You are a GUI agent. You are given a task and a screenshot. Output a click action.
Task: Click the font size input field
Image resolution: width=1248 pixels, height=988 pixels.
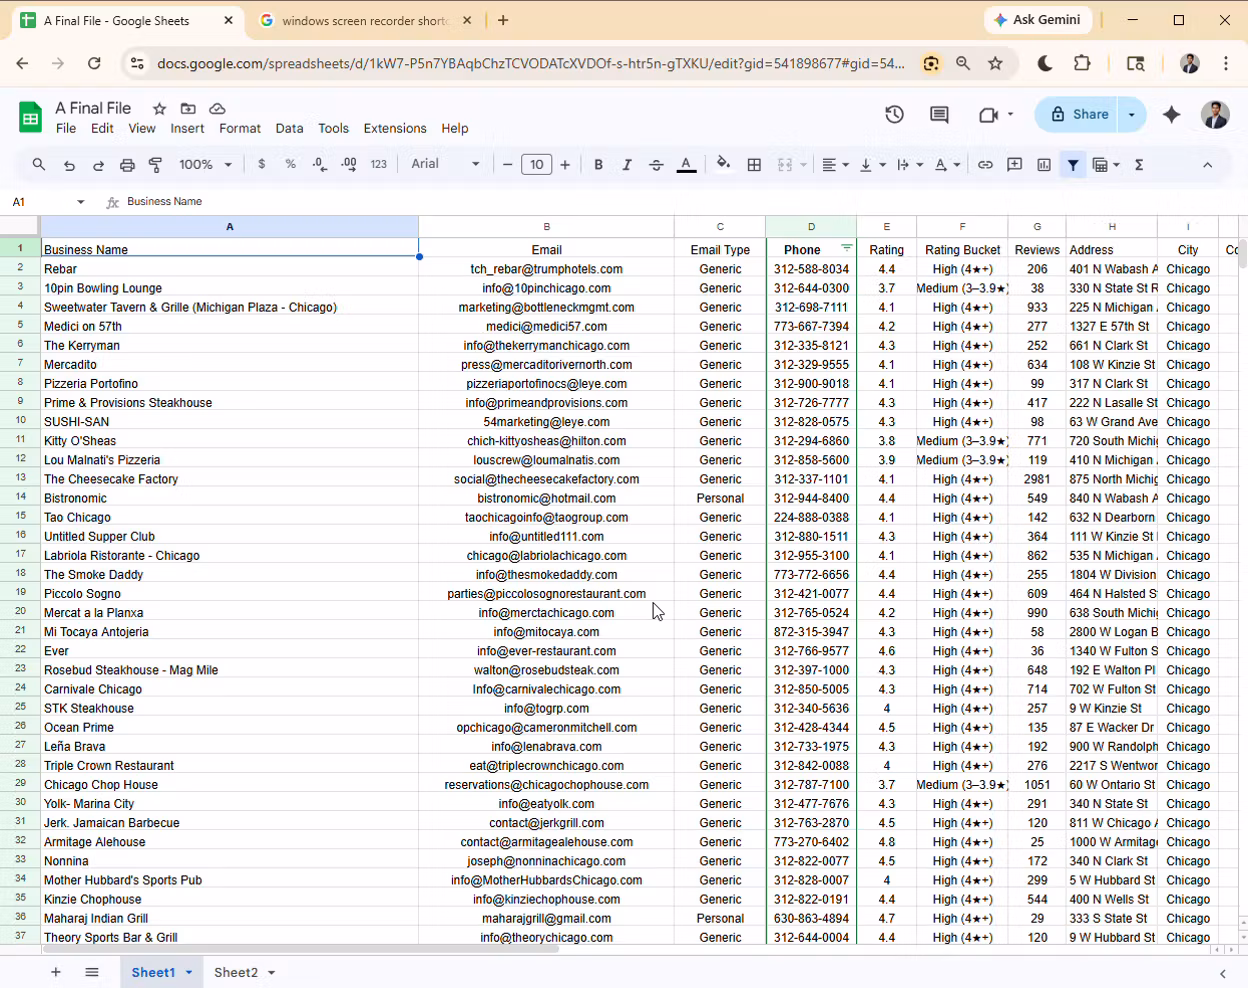(x=537, y=165)
